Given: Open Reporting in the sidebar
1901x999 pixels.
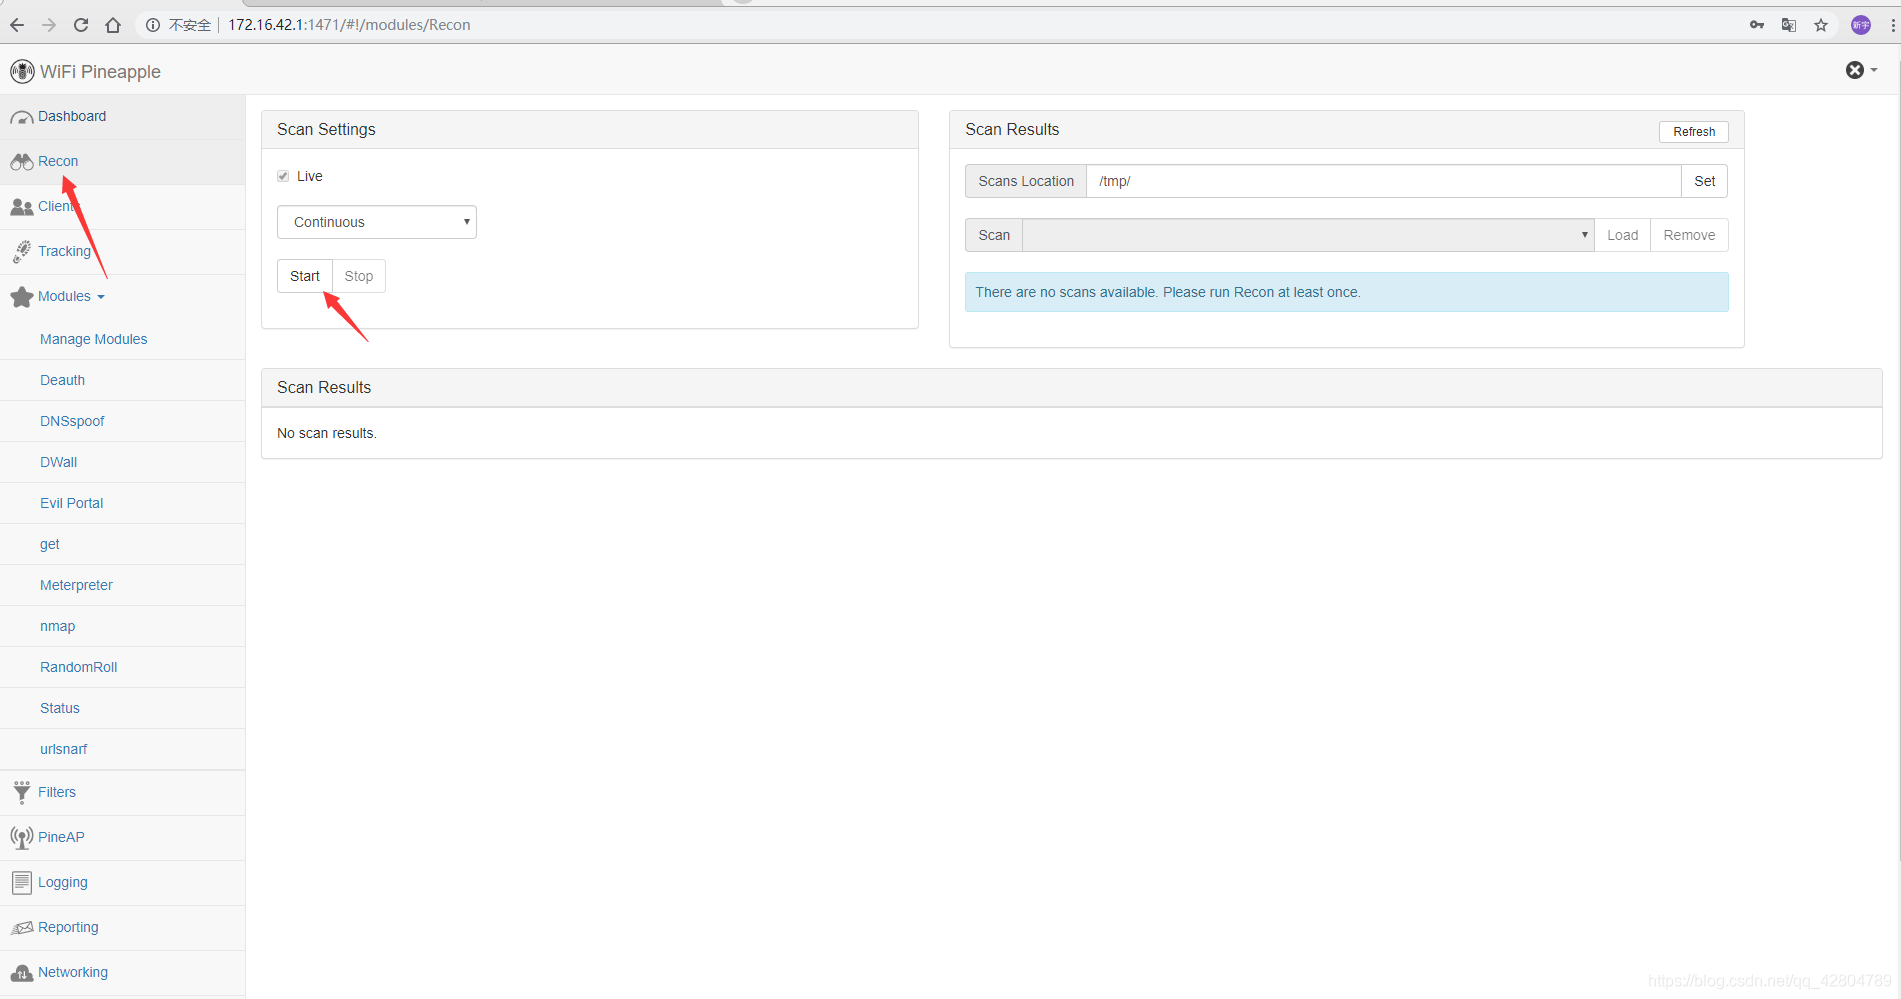Looking at the screenshot, I should click(68, 927).
